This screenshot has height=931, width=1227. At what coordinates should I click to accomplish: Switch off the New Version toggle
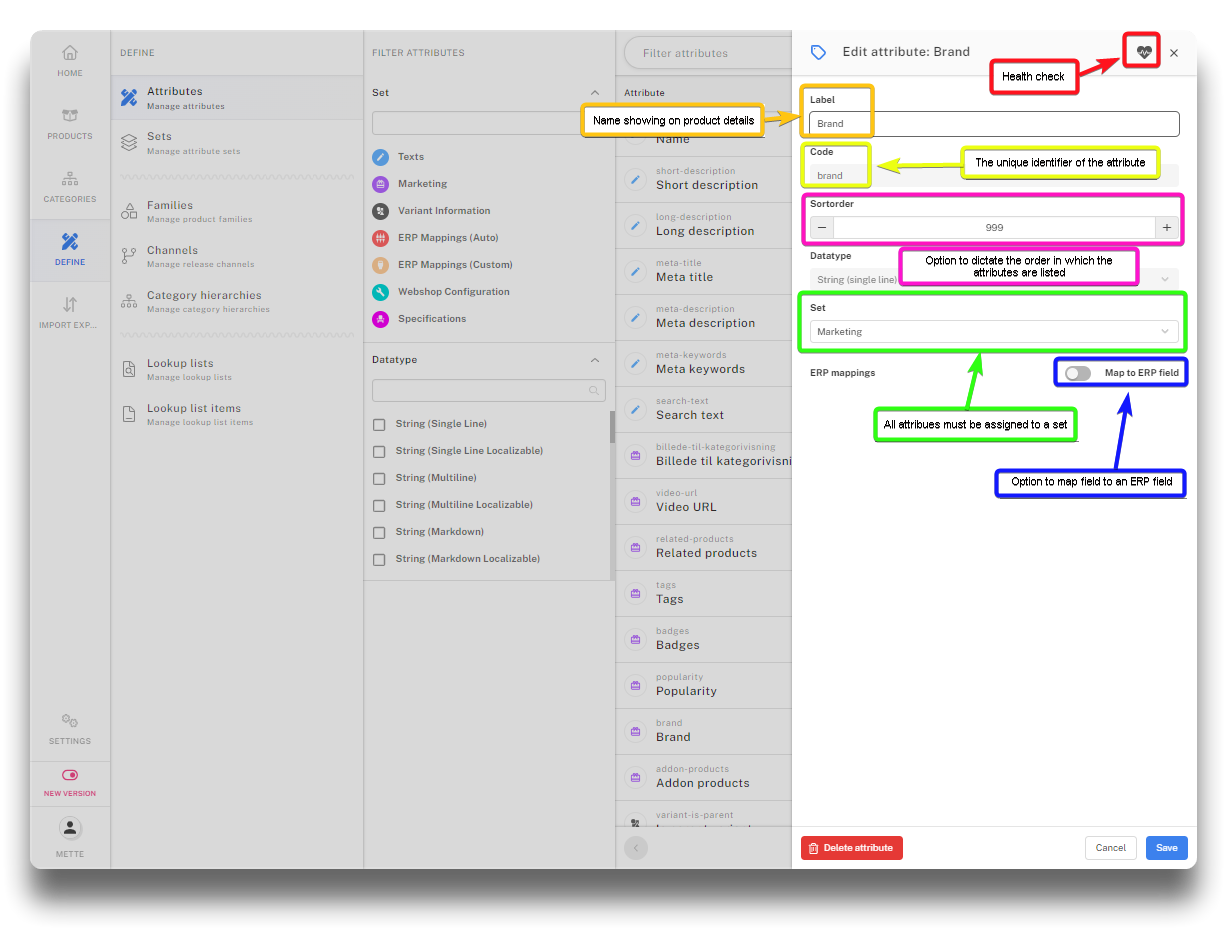point(70,775)
